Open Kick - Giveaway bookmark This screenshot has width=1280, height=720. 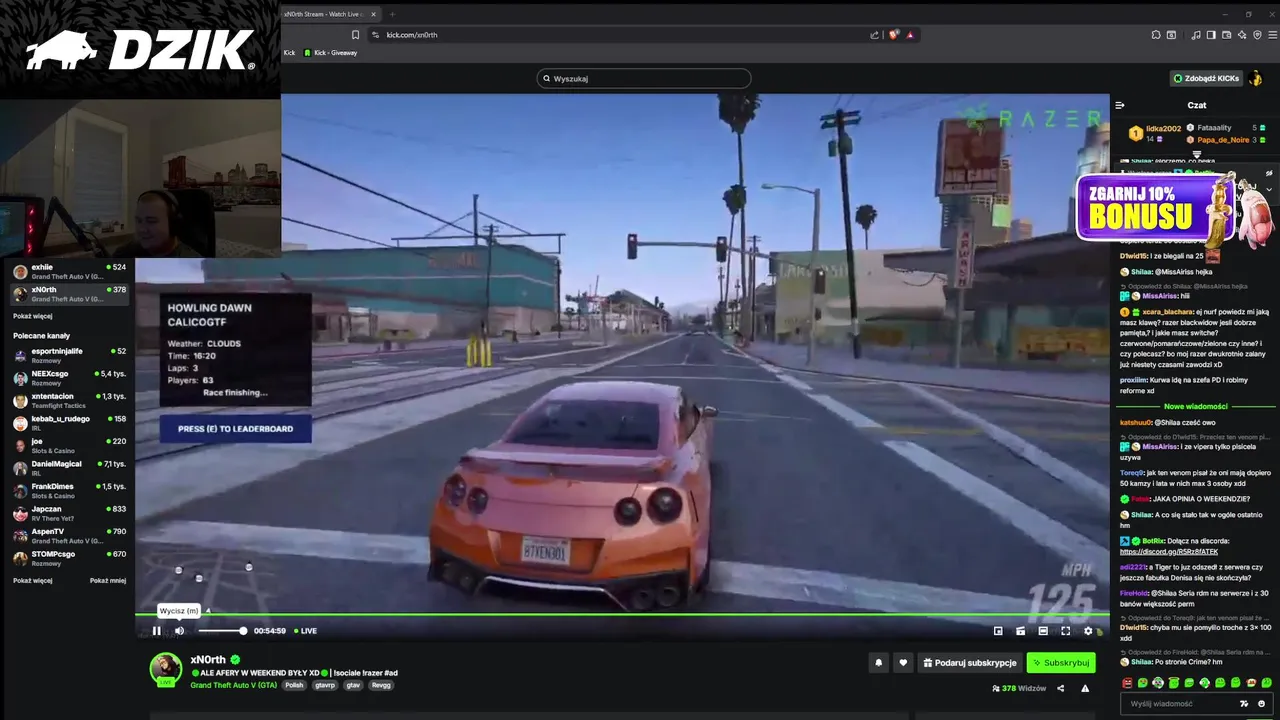coord(330,53)
